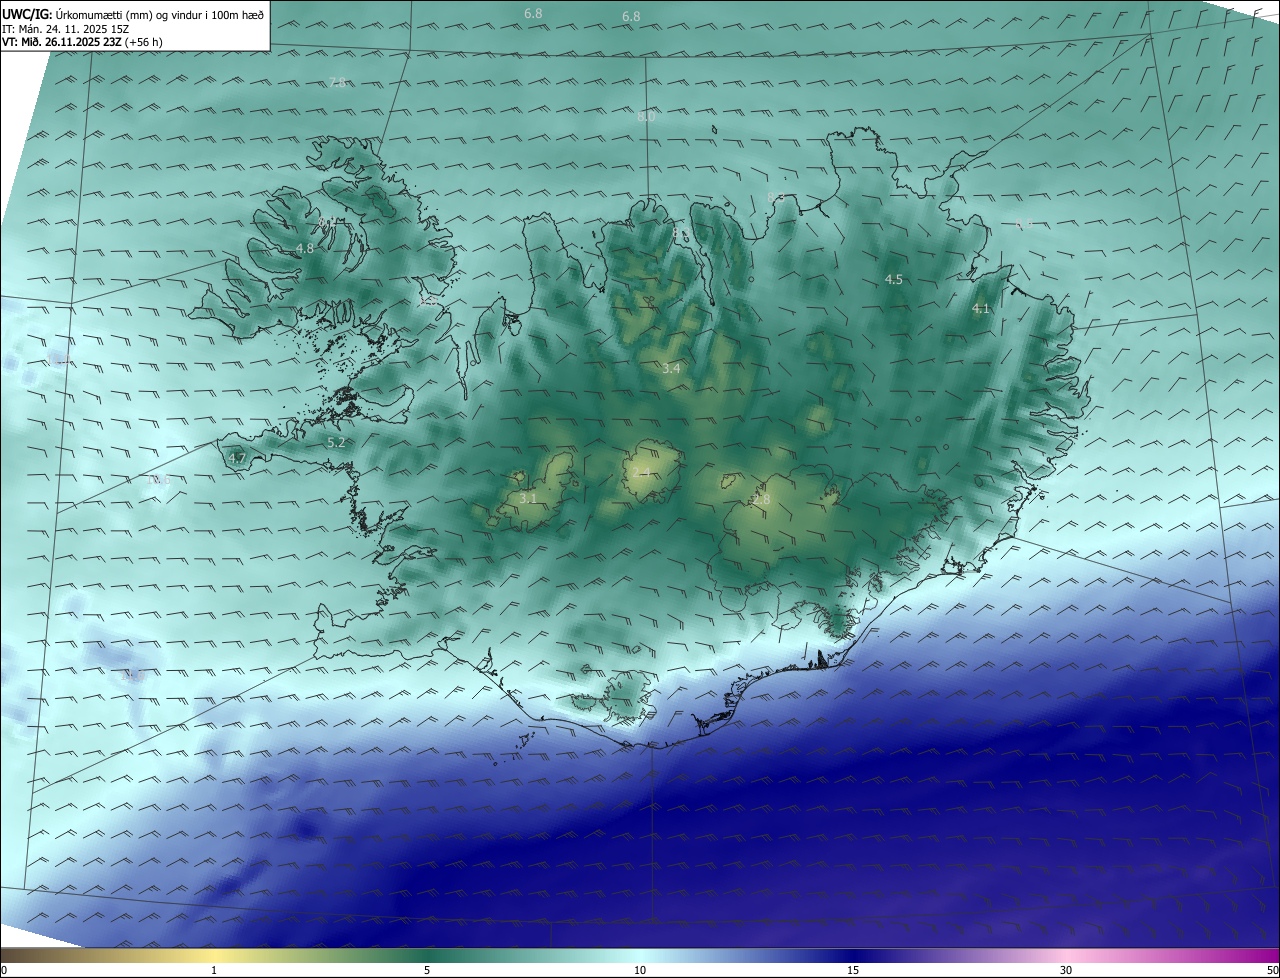Click the 5 tick on the color scale
The height and width of the screenshot is (978, 1280).
coord(427,970)
